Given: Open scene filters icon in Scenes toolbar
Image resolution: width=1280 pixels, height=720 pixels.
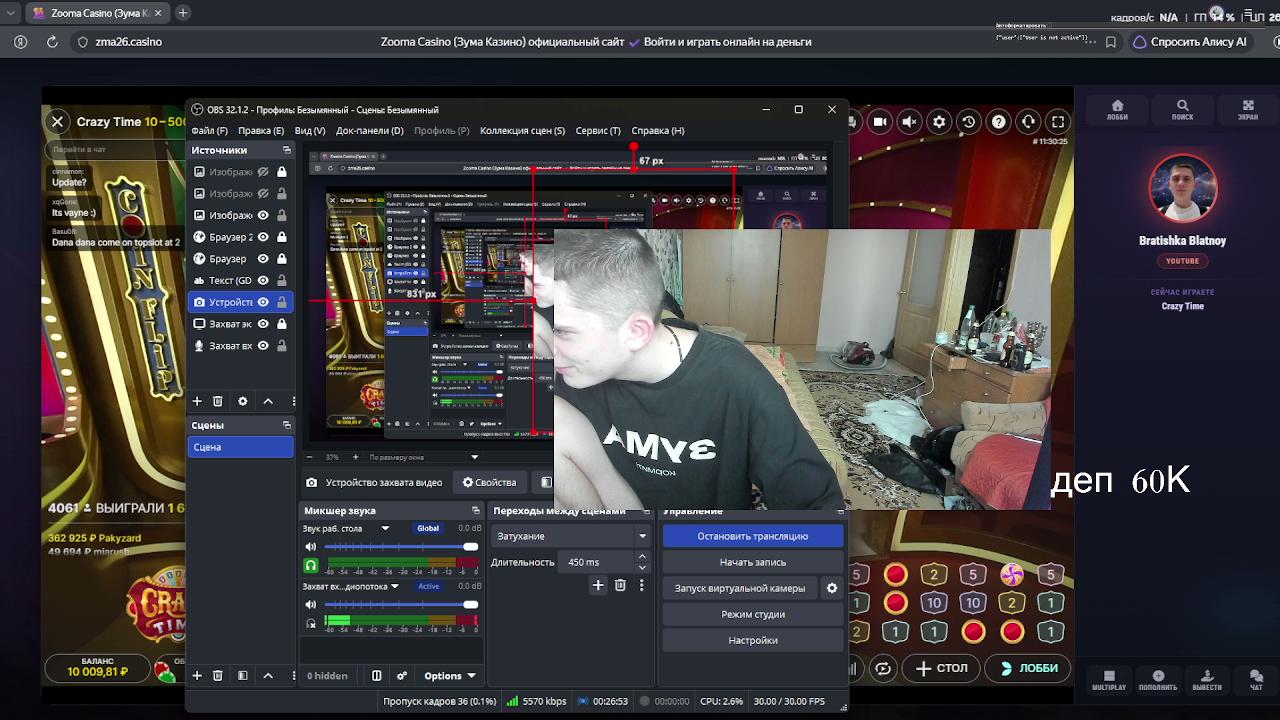Looking at the screenshot, I should 242,676.
